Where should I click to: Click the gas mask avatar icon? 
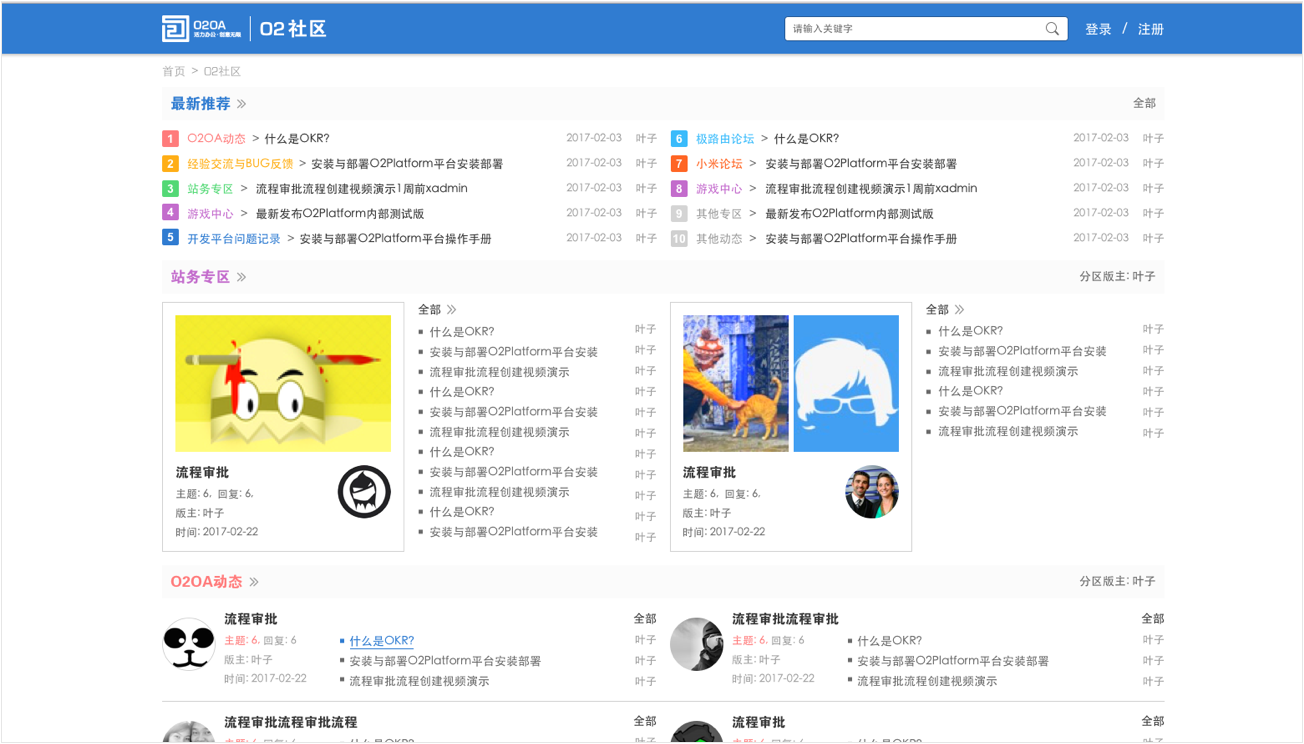(x=696, y=644)
